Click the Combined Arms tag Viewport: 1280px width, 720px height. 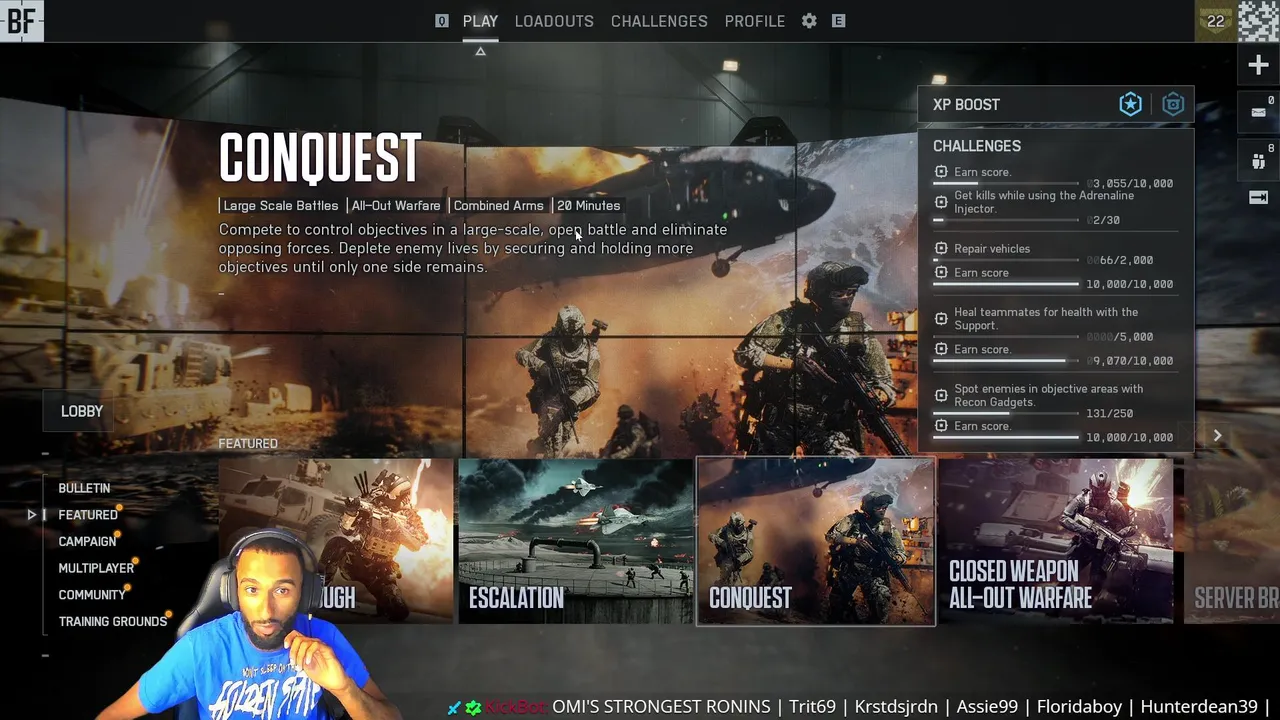498,206
